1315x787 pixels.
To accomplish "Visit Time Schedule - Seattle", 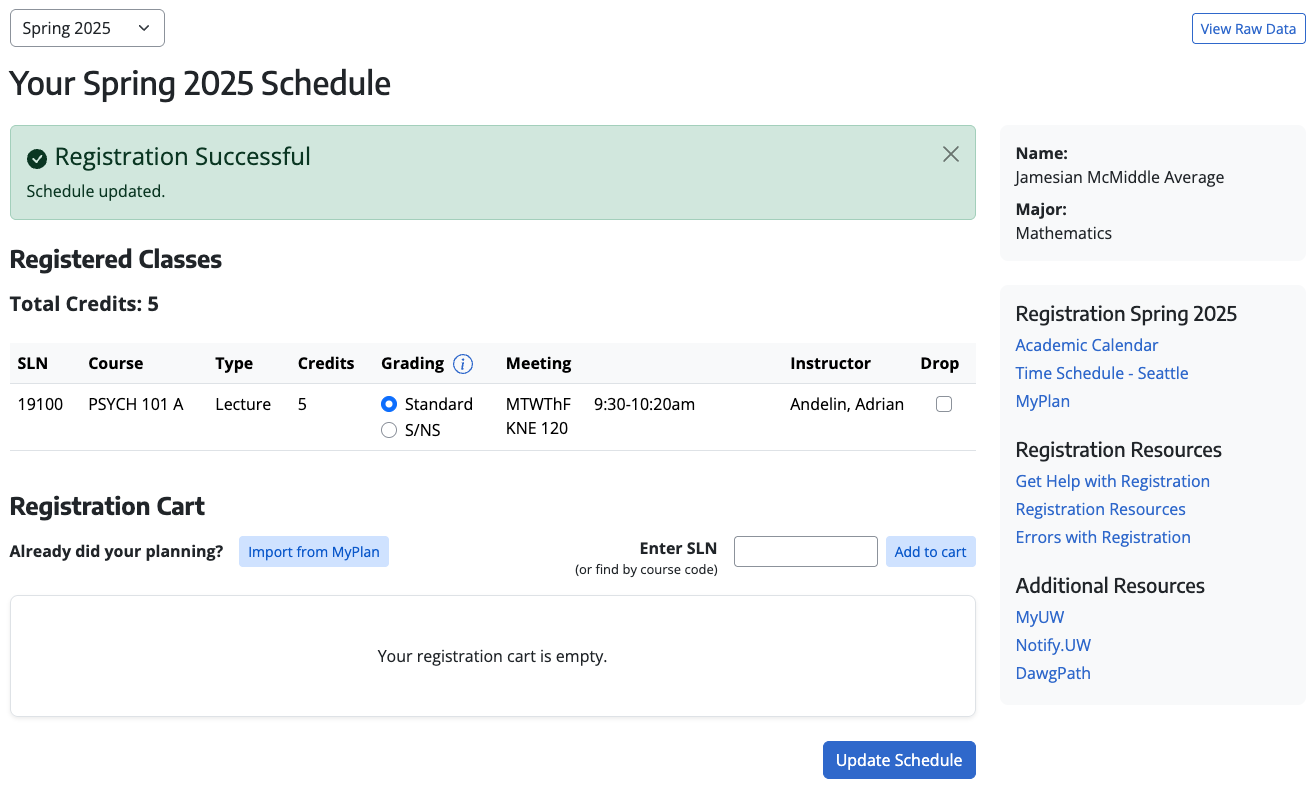I will (x=1101, y=372).
